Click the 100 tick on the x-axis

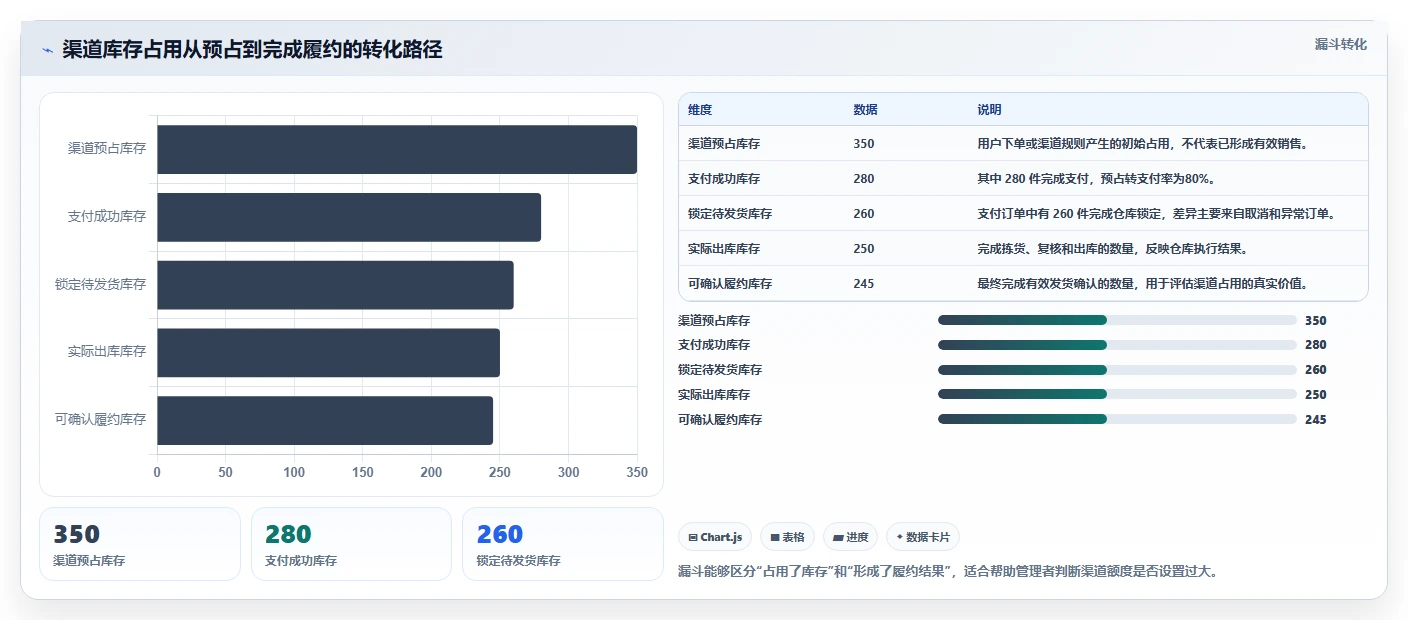[294, 473]
